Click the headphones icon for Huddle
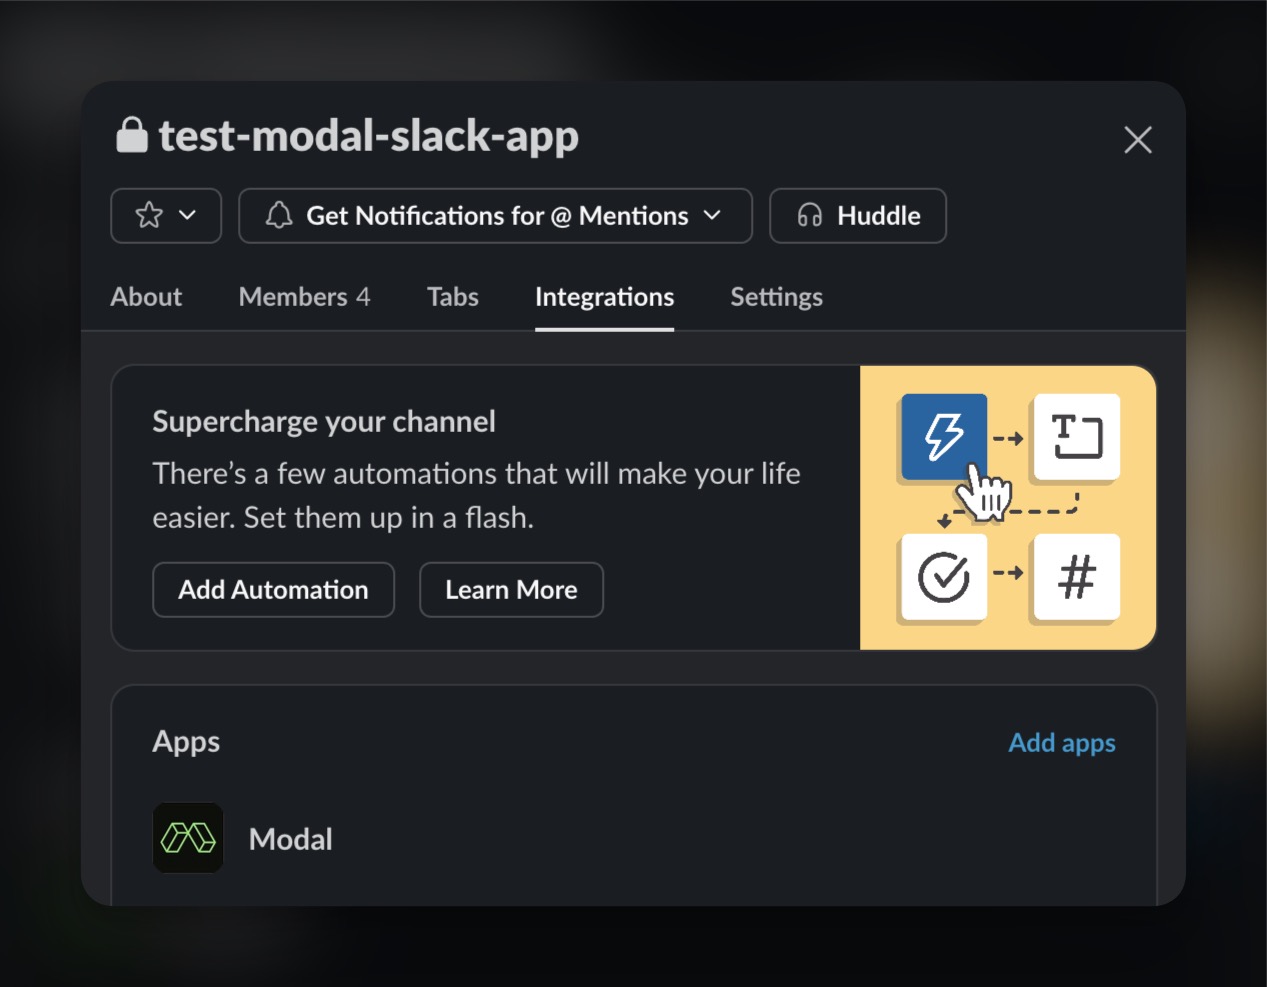 [810, 215]
